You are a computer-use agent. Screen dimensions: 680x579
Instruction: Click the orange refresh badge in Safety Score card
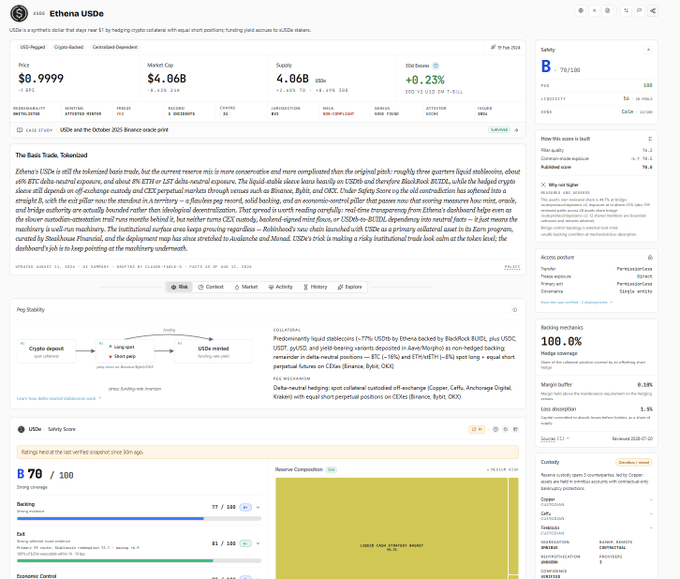[x=477, y=429]
